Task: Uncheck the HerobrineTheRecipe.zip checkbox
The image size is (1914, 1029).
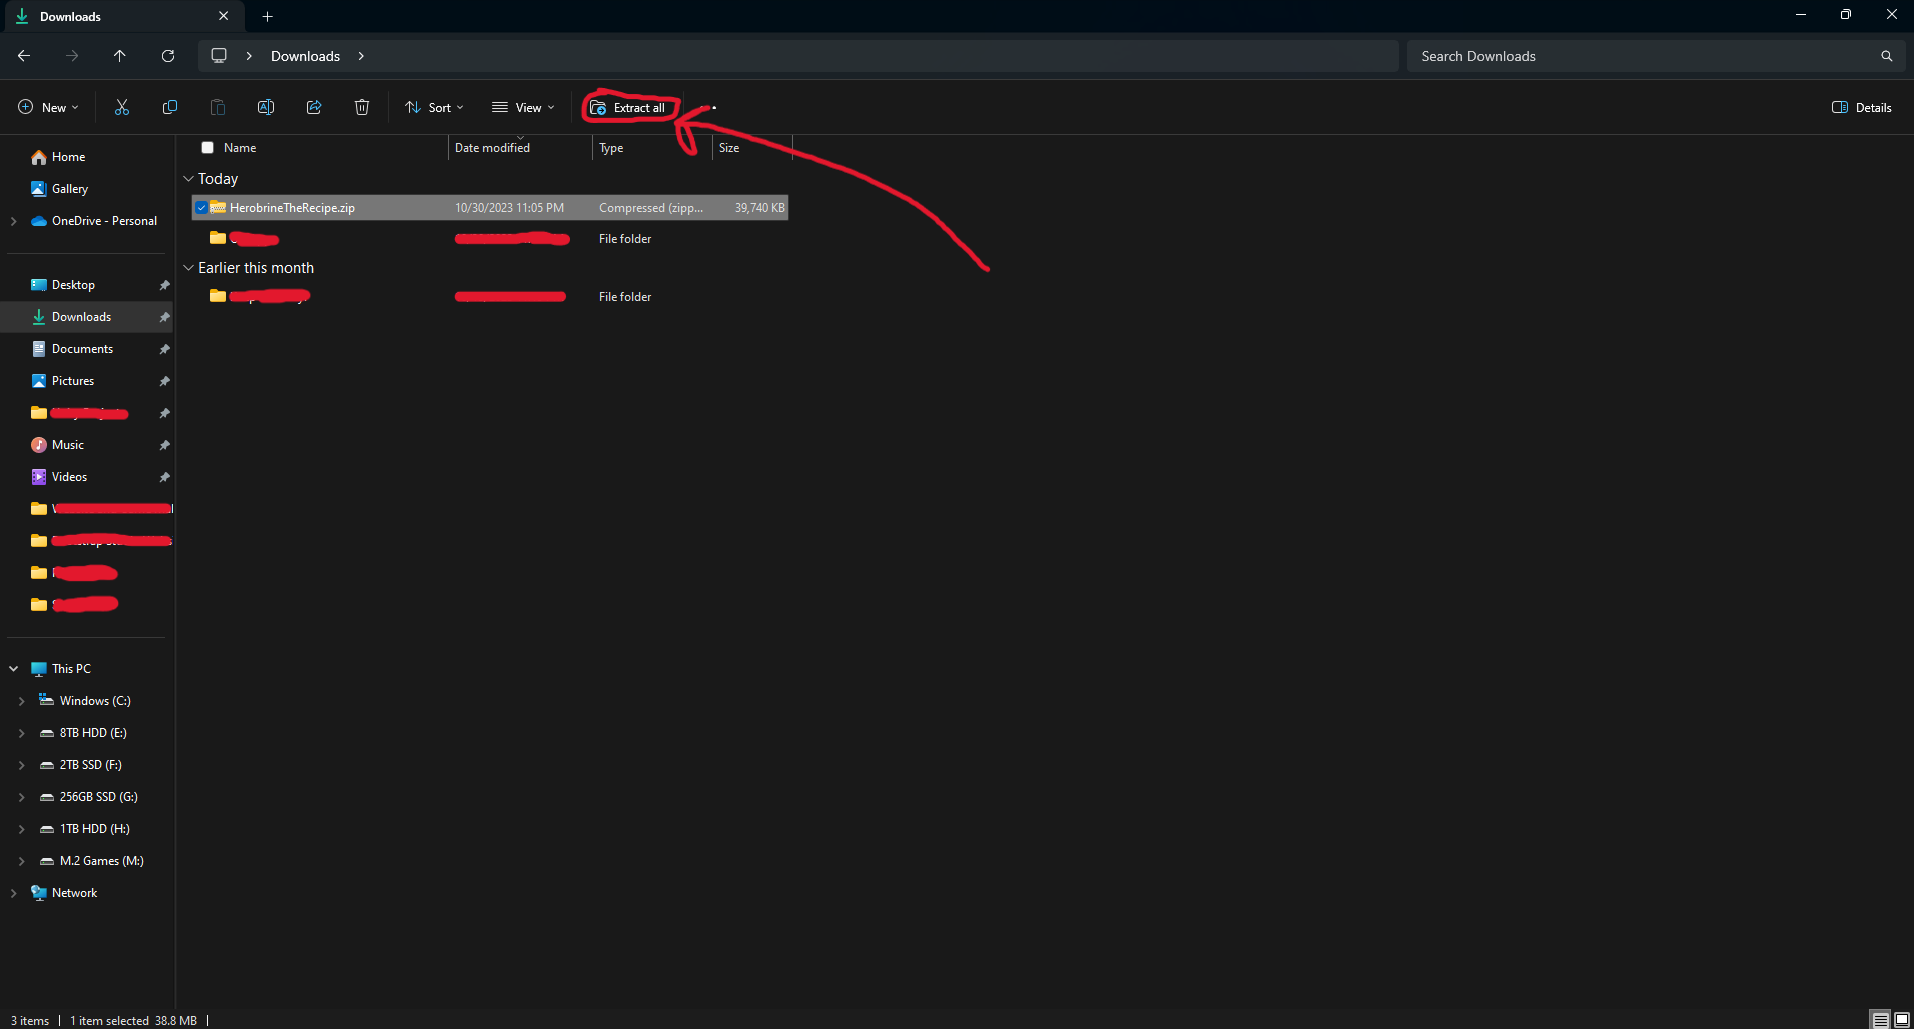Action: point(202,208)
